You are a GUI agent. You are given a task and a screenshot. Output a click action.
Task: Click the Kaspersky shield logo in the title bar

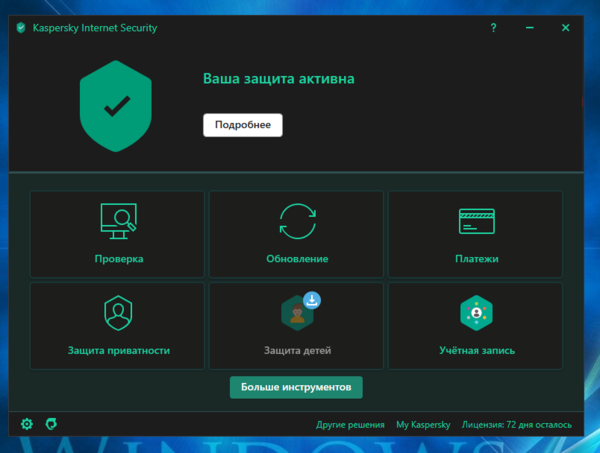click(x=21, y=28)
